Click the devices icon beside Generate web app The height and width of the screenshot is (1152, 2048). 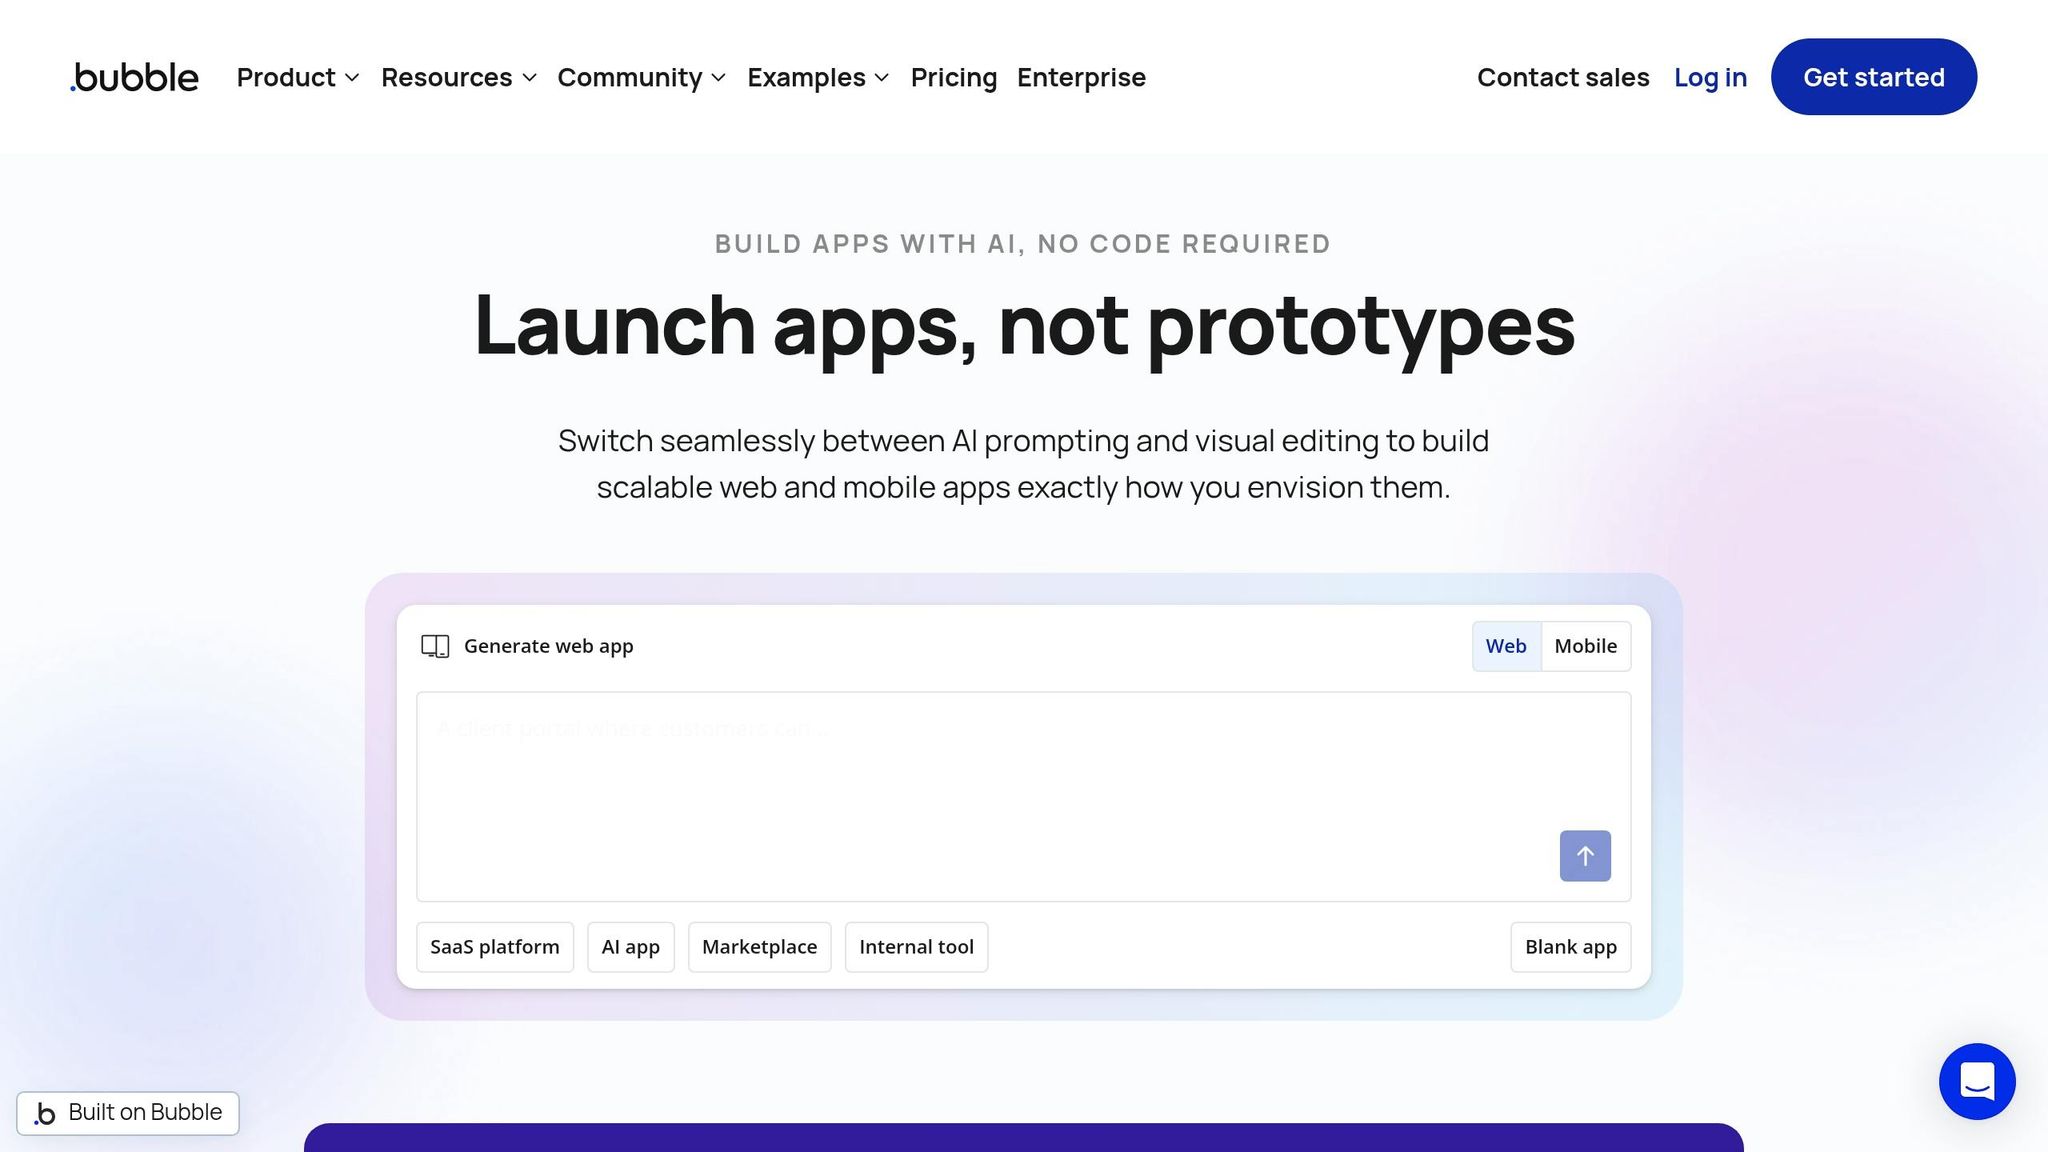pos(435,646)
